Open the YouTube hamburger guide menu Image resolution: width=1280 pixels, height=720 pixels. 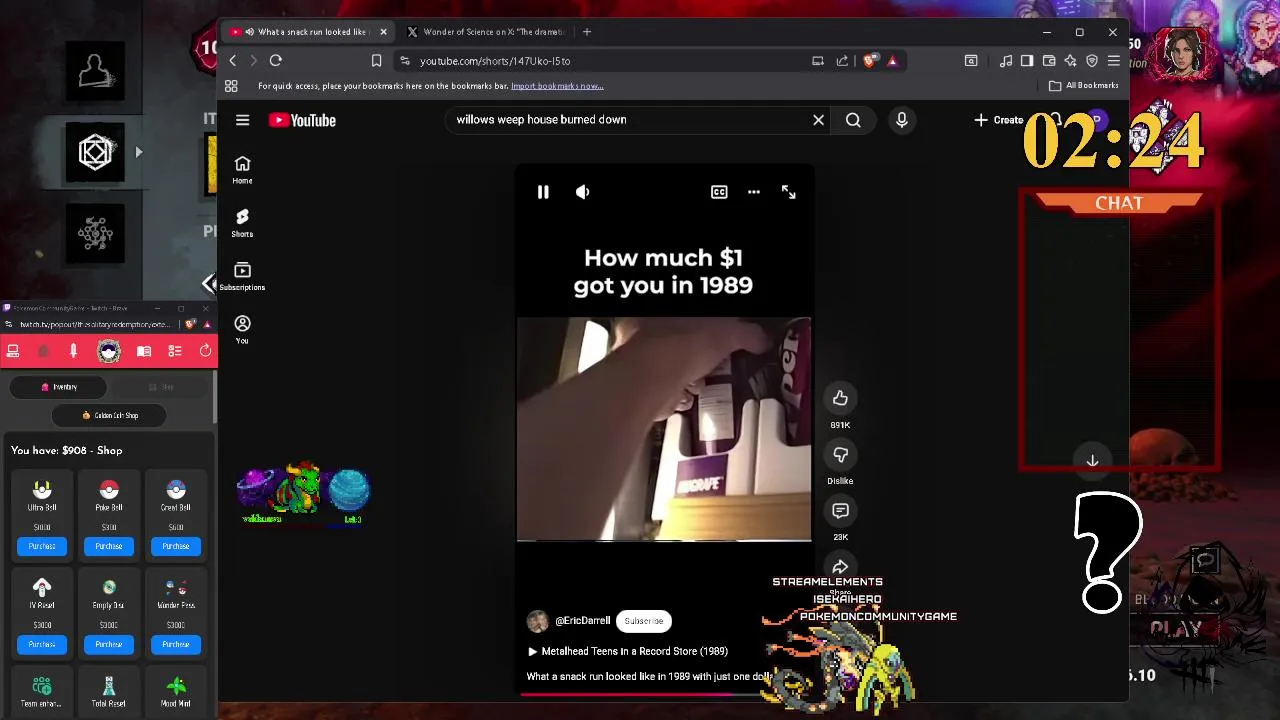tap(242, 120)
